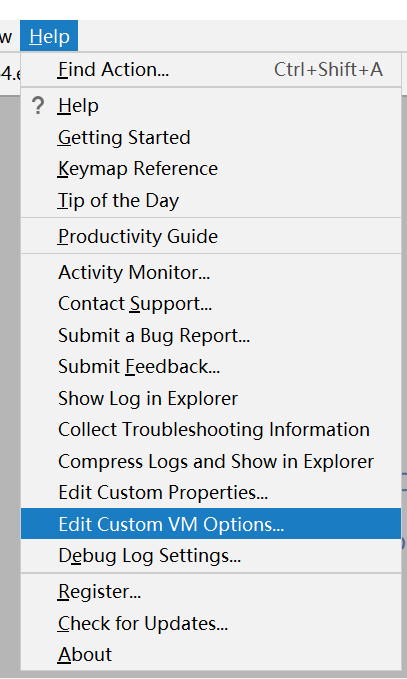Open Getting Started guide
Viewport: 407px width, 679px height.
click(211, 137)
